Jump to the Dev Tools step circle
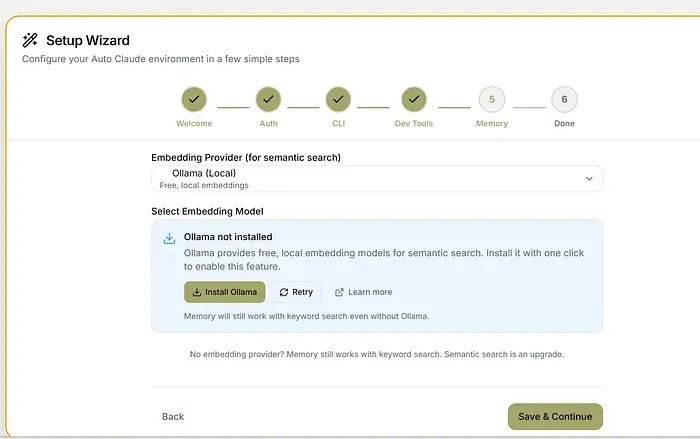 (x=414, y=100)
